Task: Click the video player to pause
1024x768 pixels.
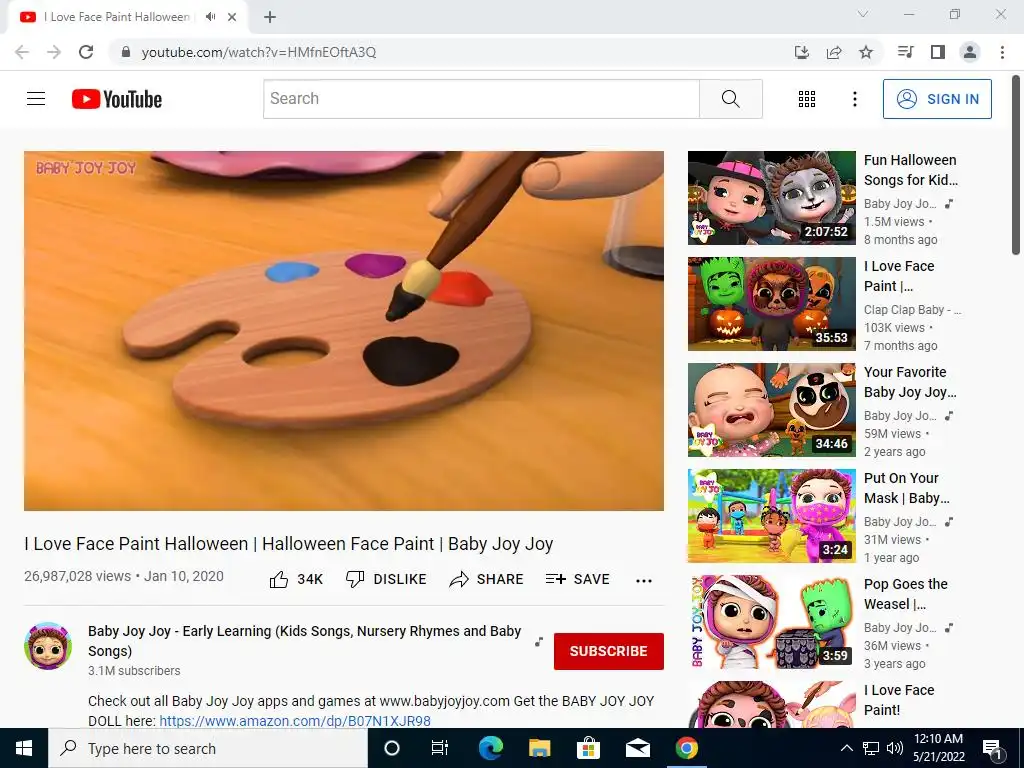Action: [x=344, y=330]
